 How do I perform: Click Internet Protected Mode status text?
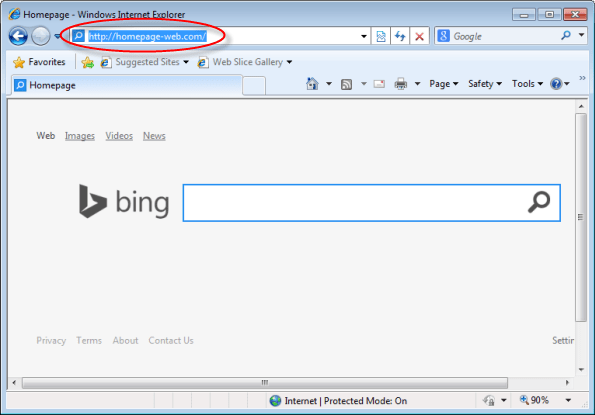346,401
